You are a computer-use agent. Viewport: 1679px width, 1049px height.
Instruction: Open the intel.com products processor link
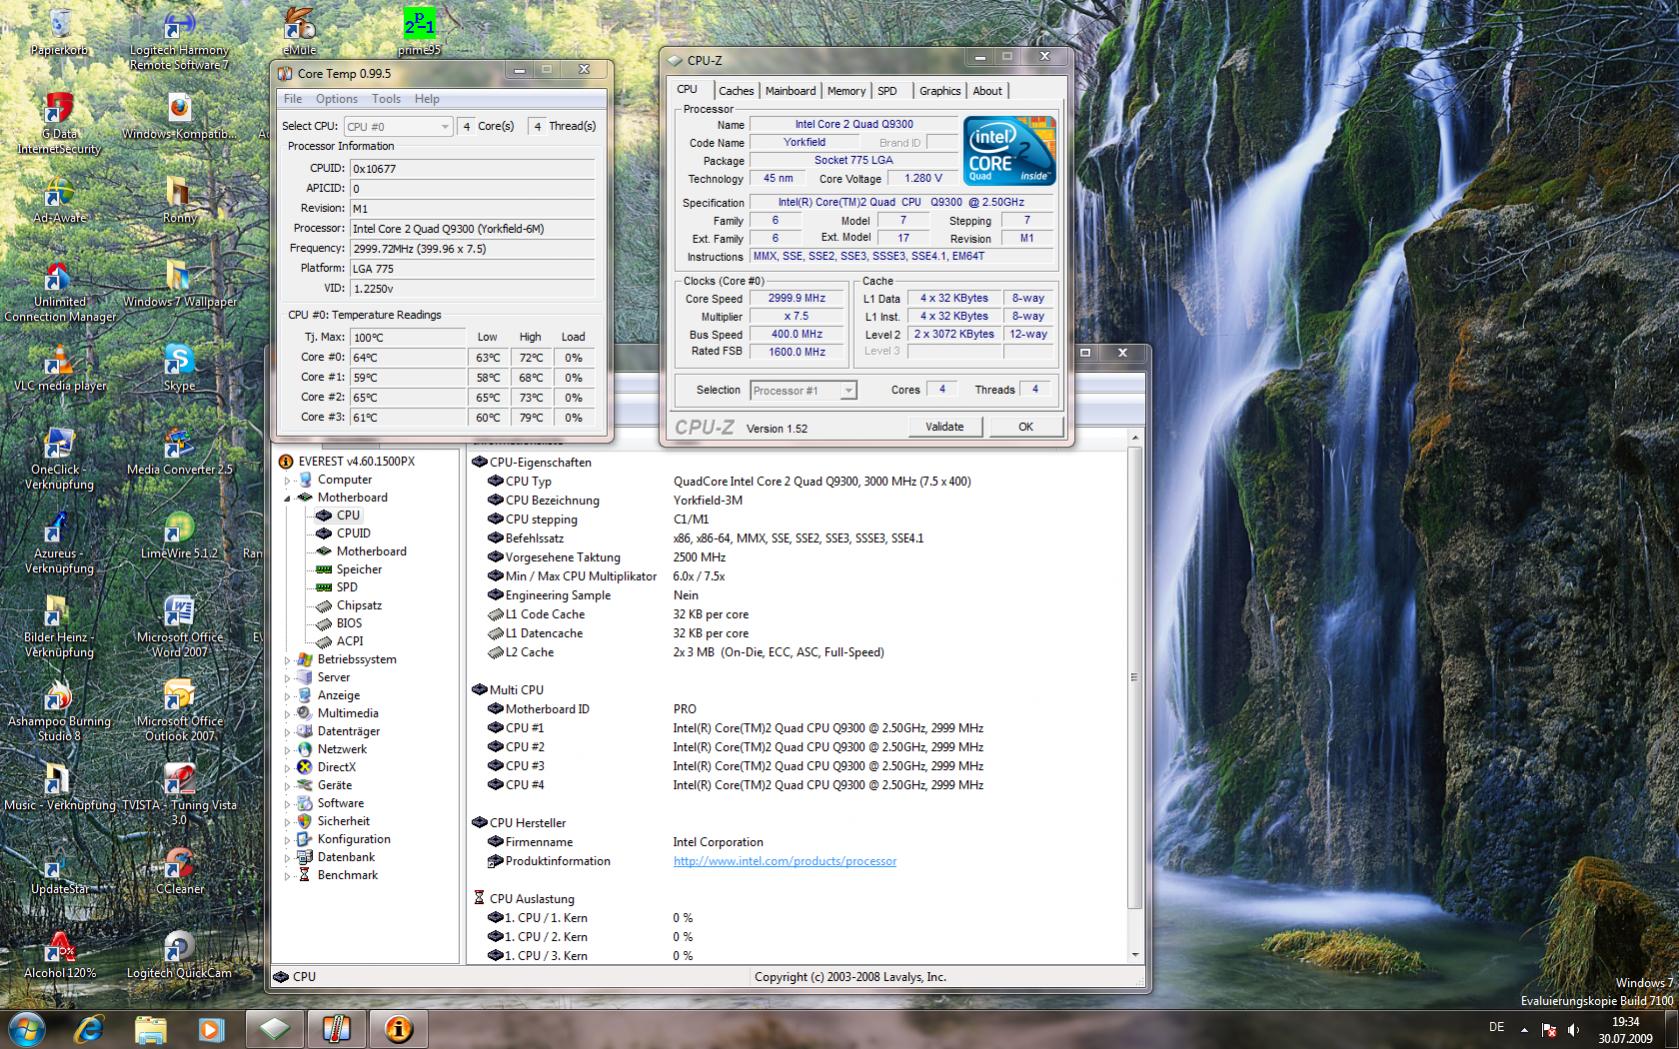pyautogui.click(x=785, y=861)
